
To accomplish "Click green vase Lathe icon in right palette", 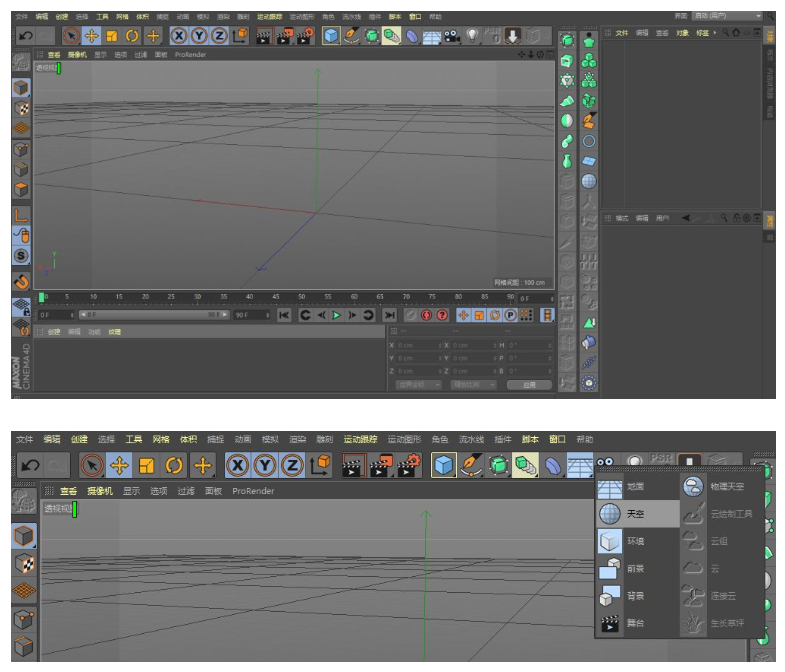I will [x=567, y=161].
